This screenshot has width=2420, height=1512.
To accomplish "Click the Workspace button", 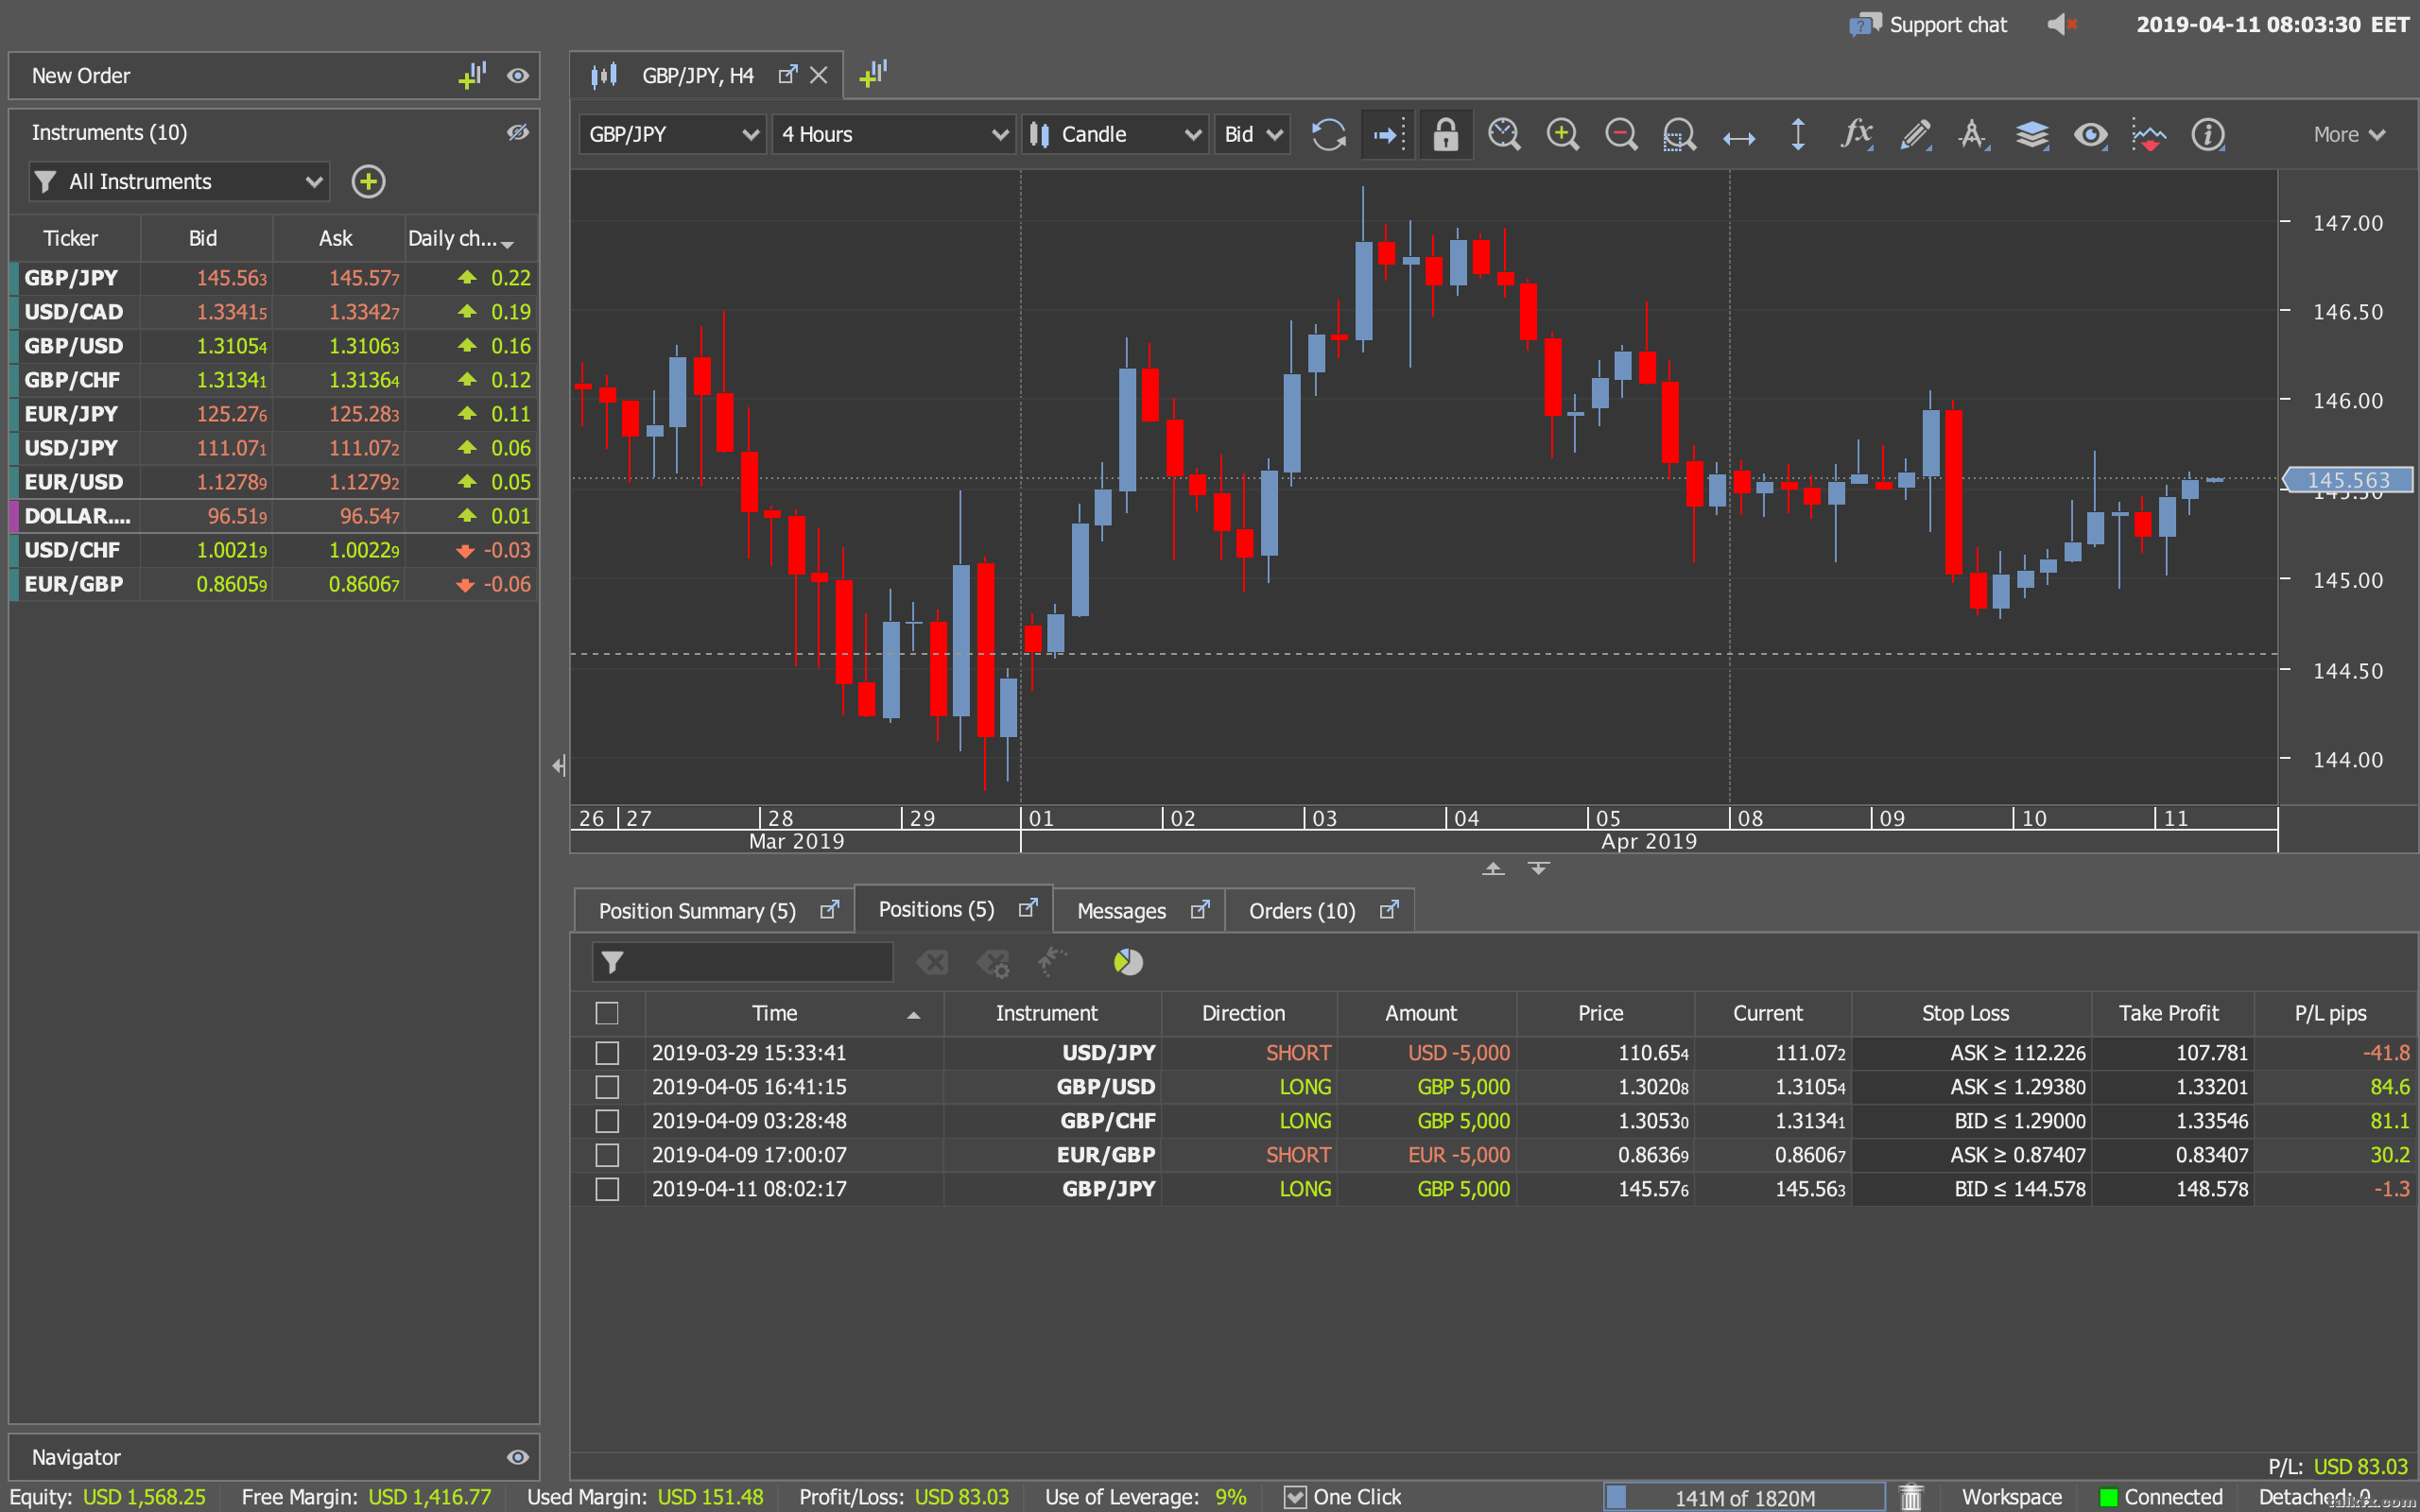I will point(2011,1497).
